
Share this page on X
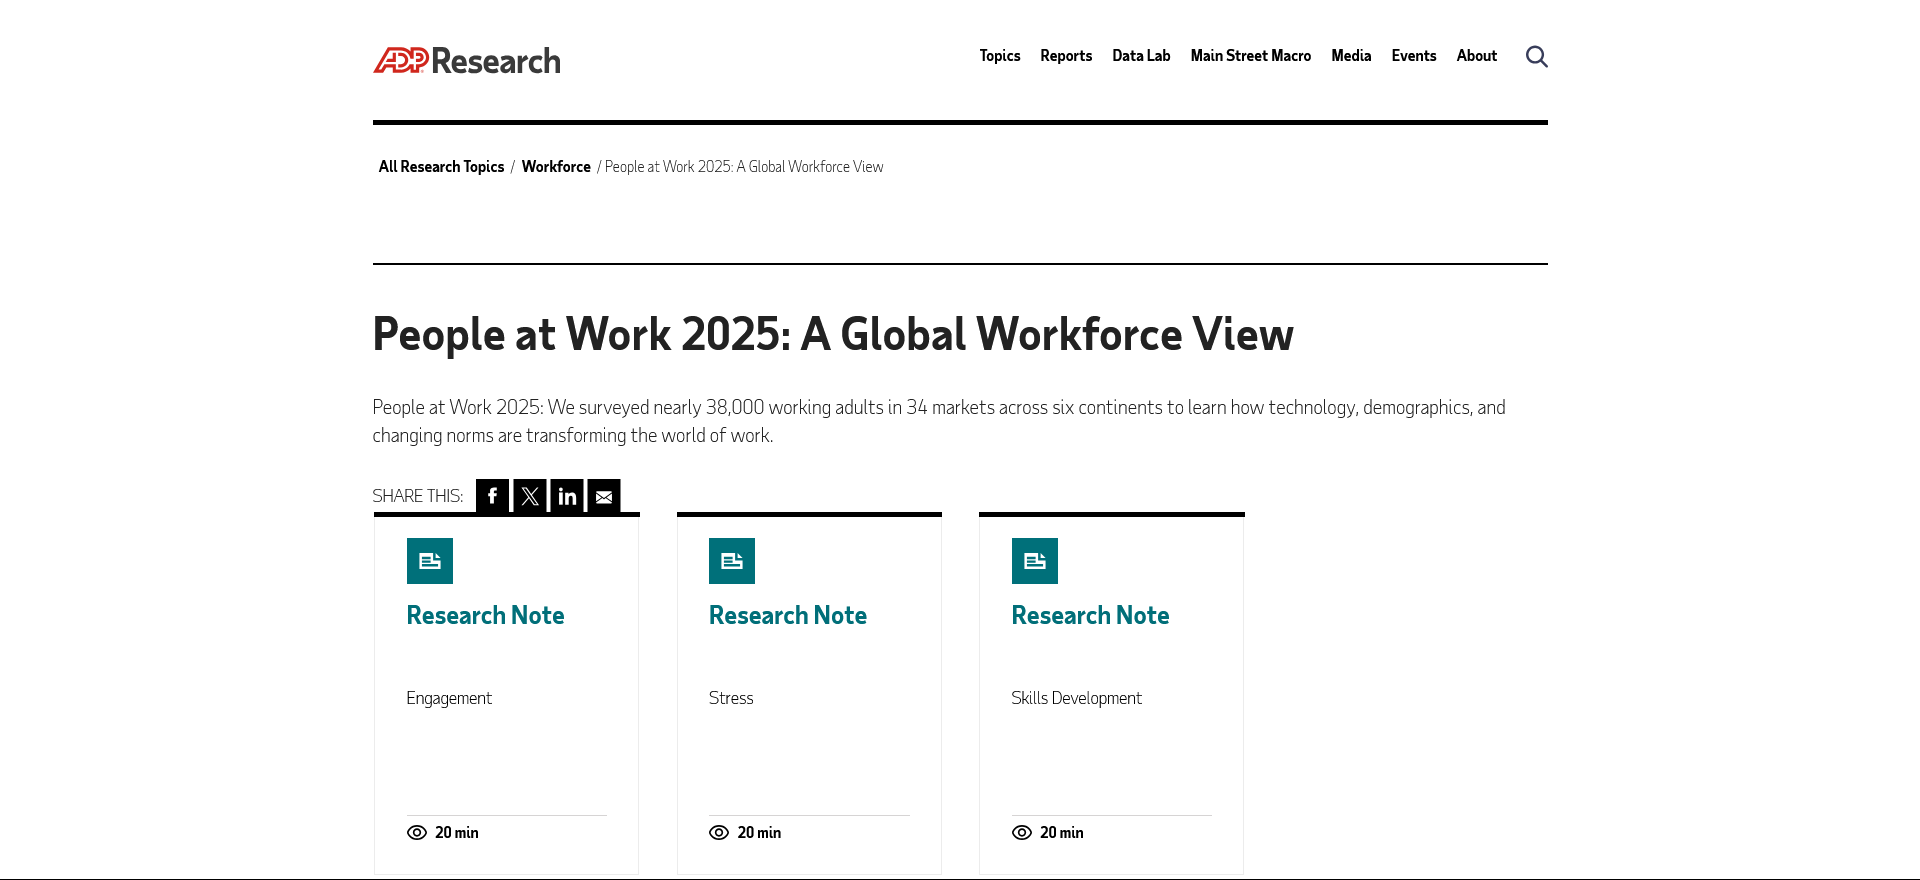530,496
